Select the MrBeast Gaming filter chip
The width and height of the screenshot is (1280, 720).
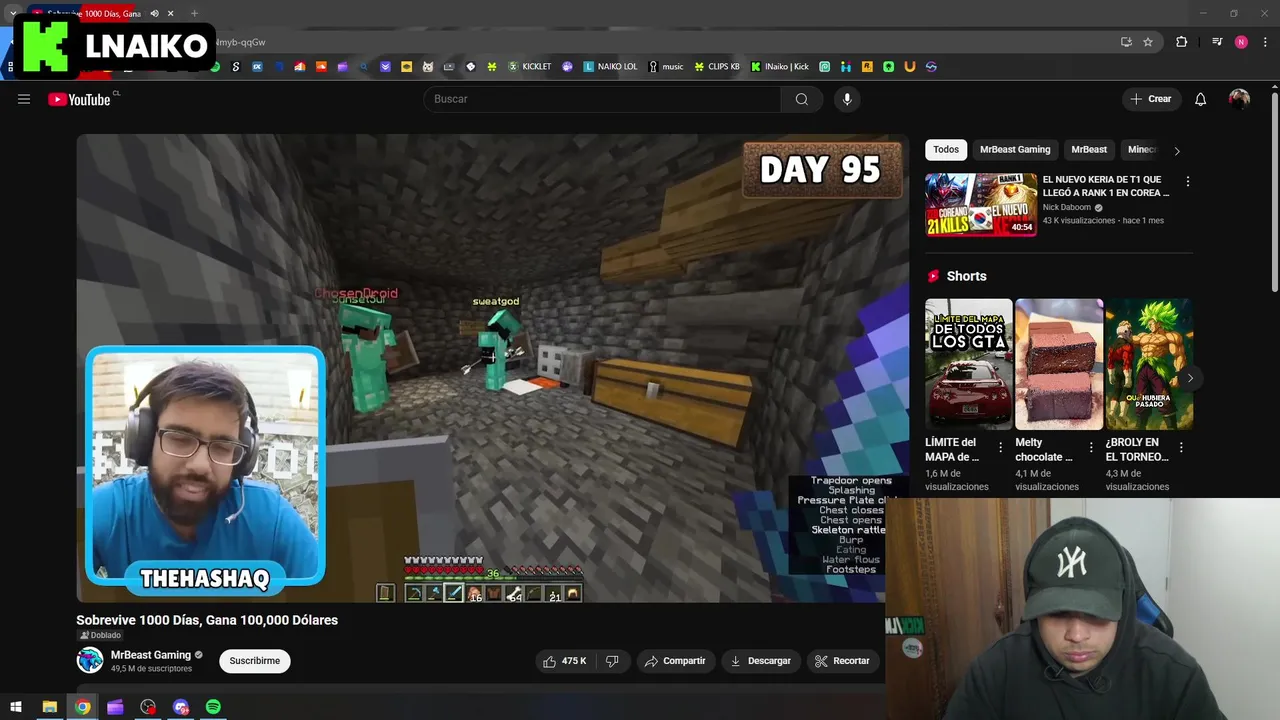[x=1015, y=150]
